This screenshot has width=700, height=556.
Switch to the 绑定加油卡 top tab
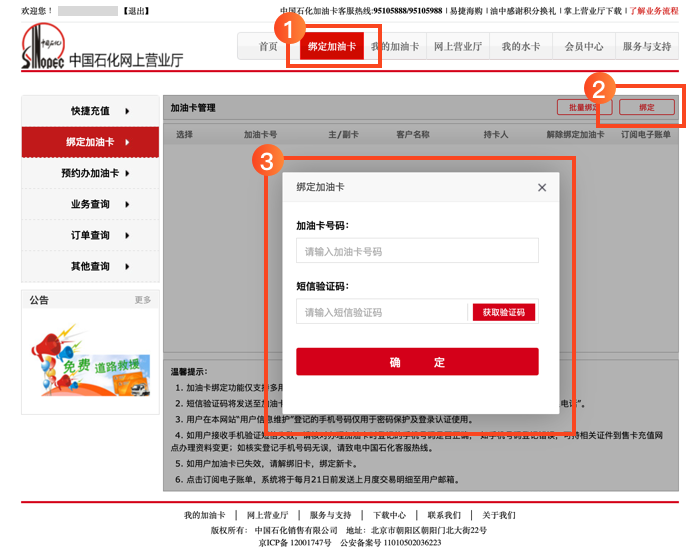tap(332, 47)
